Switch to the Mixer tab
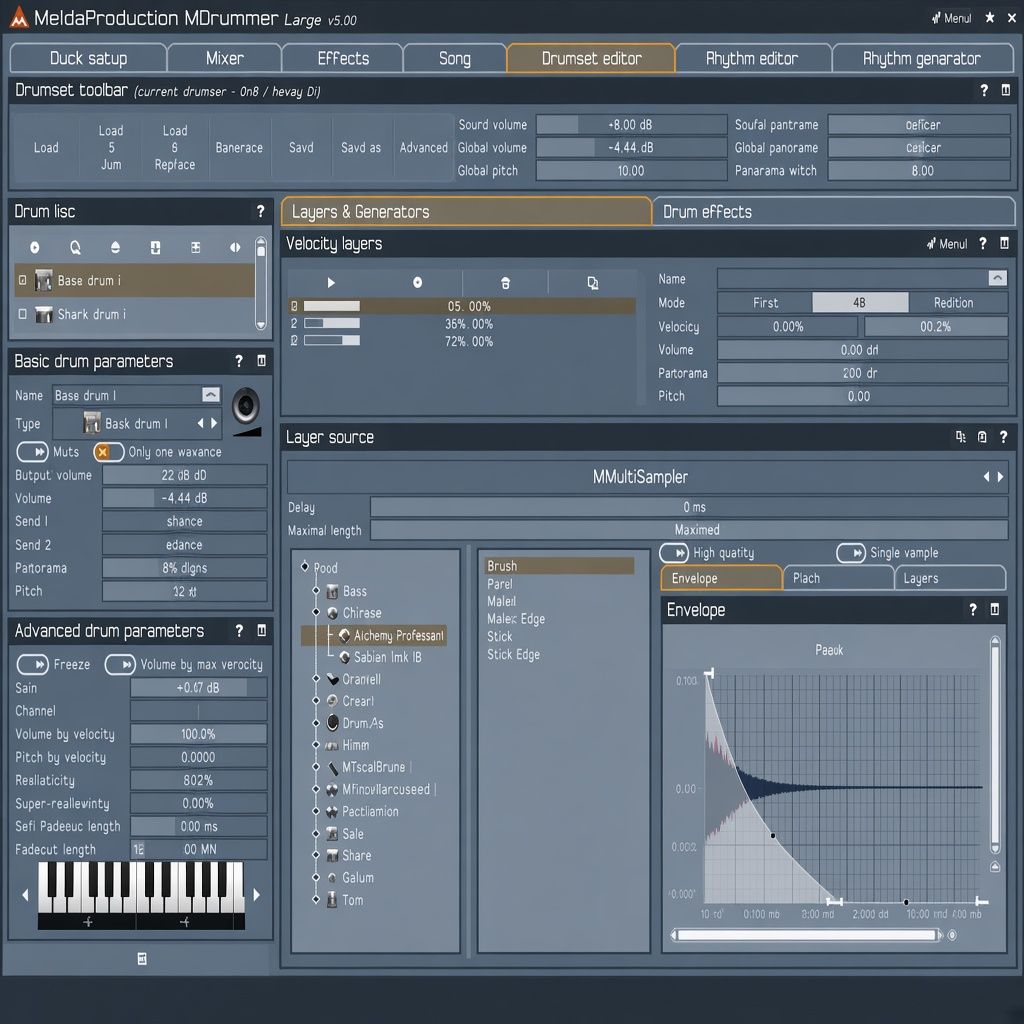The height and width of the screenshot is (1024, 1024). click(x=225, y=58)
